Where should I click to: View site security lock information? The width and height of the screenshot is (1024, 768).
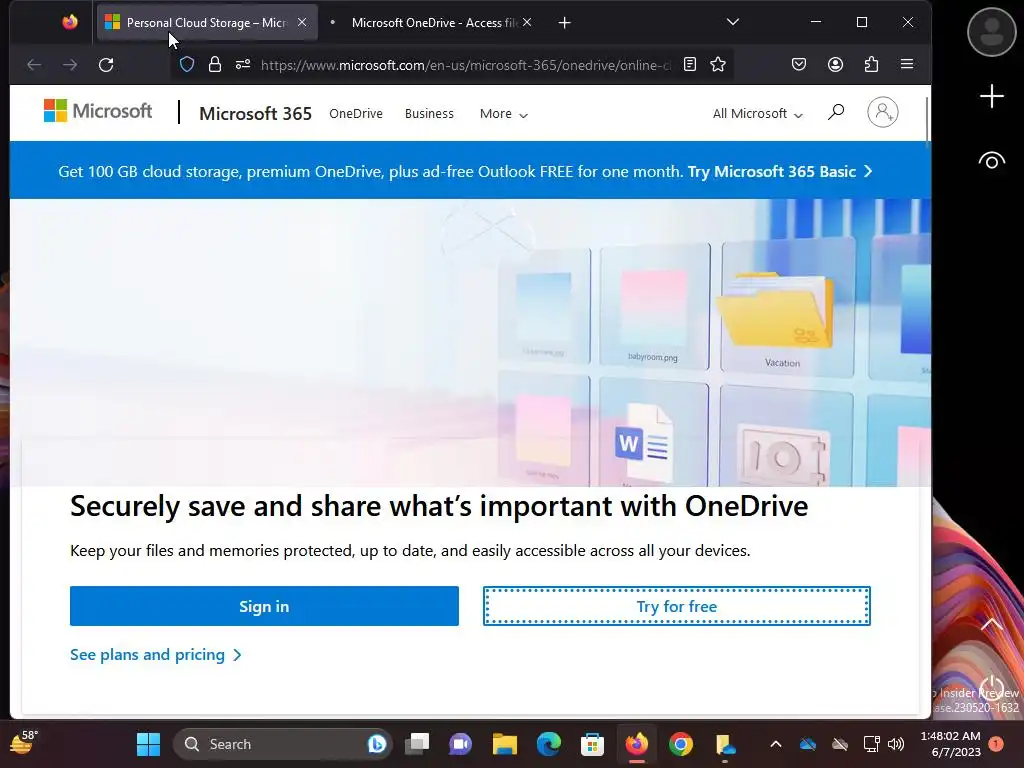point(215,65)
